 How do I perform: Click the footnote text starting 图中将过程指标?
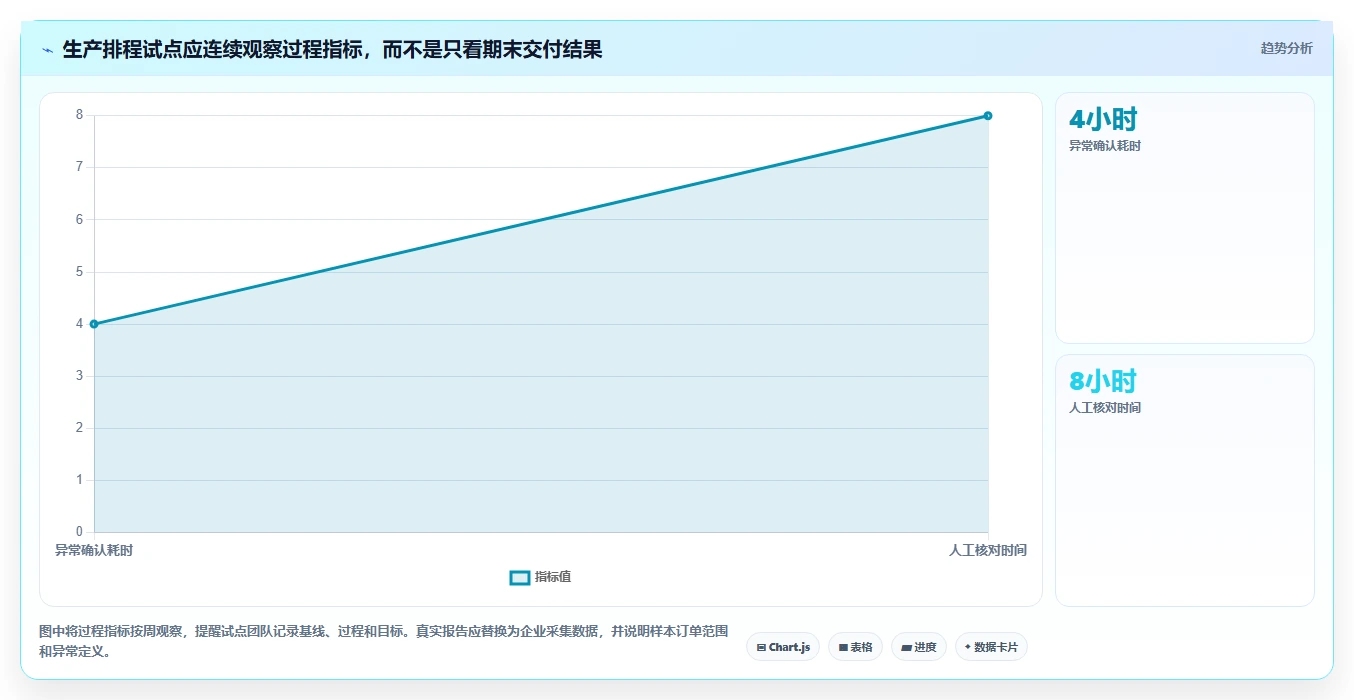coord(384,641)
